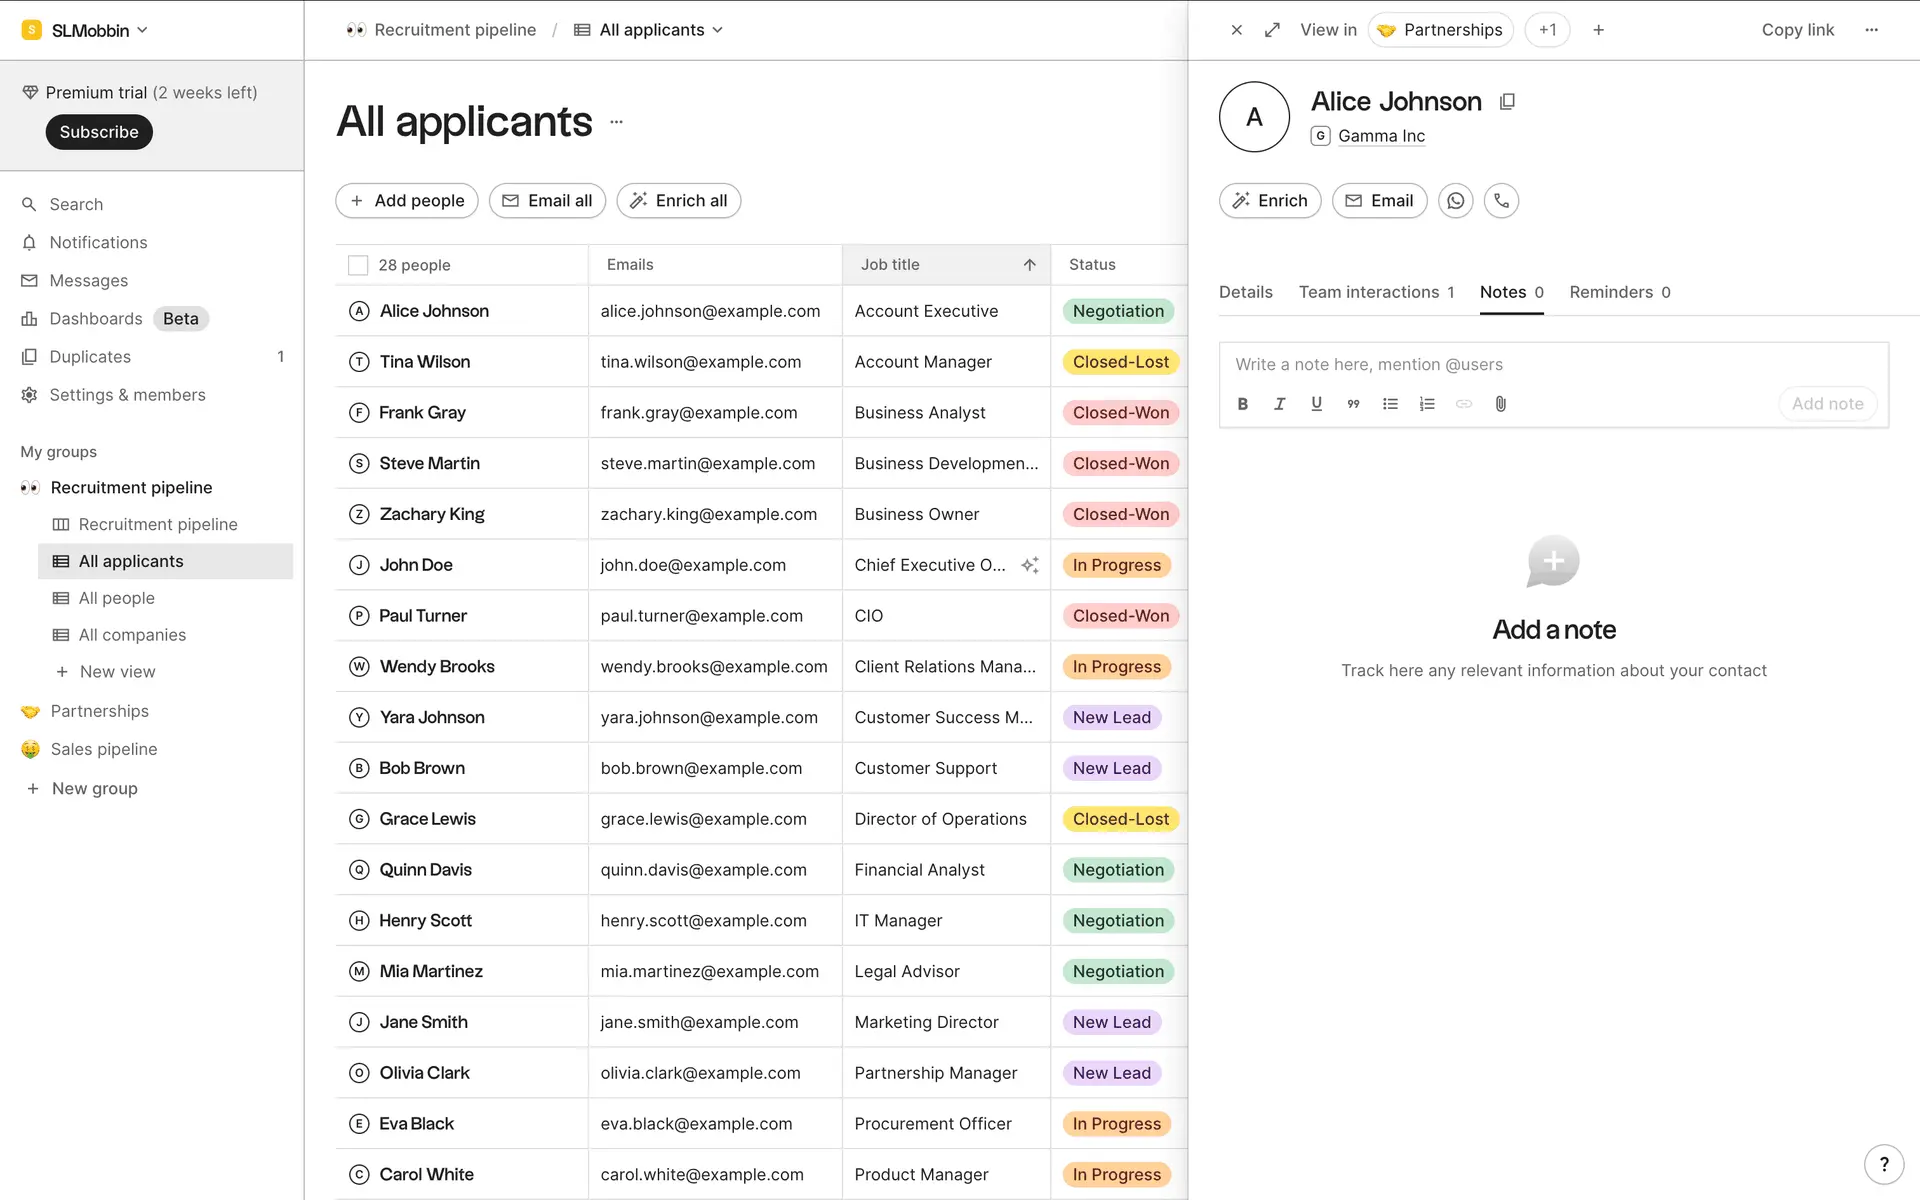1920x1200 pixels.
Task: Open the Gamma Inc company link
Action: [x=1381, y=136]
